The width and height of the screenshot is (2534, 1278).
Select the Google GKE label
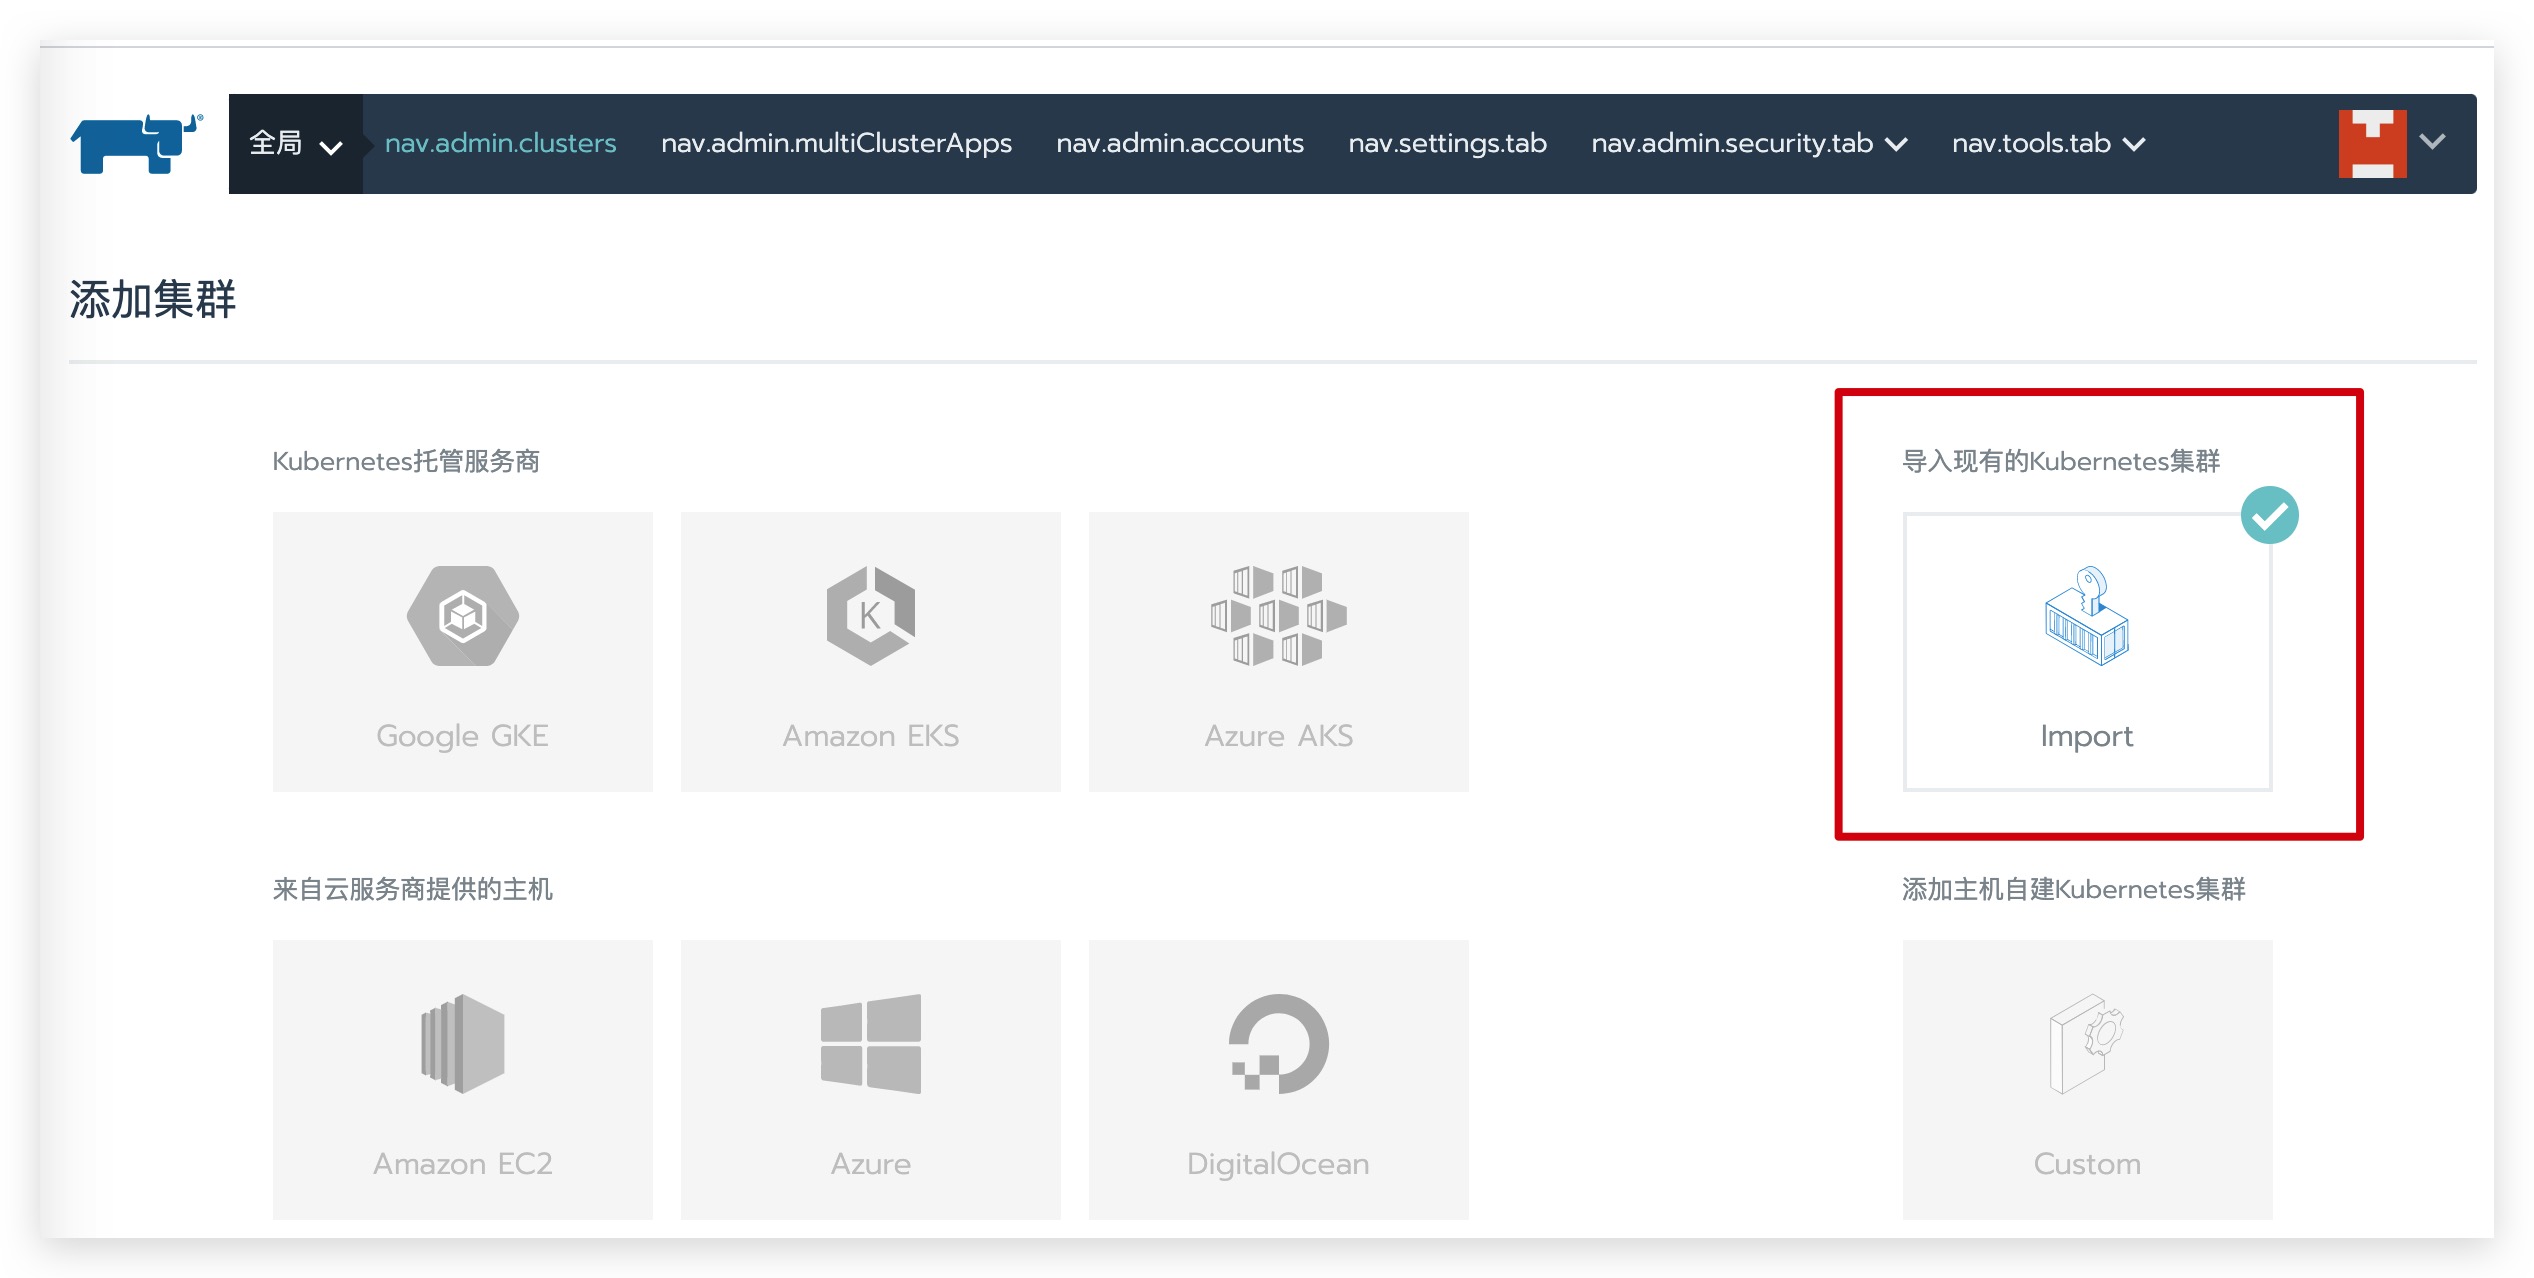pos(462,736)
